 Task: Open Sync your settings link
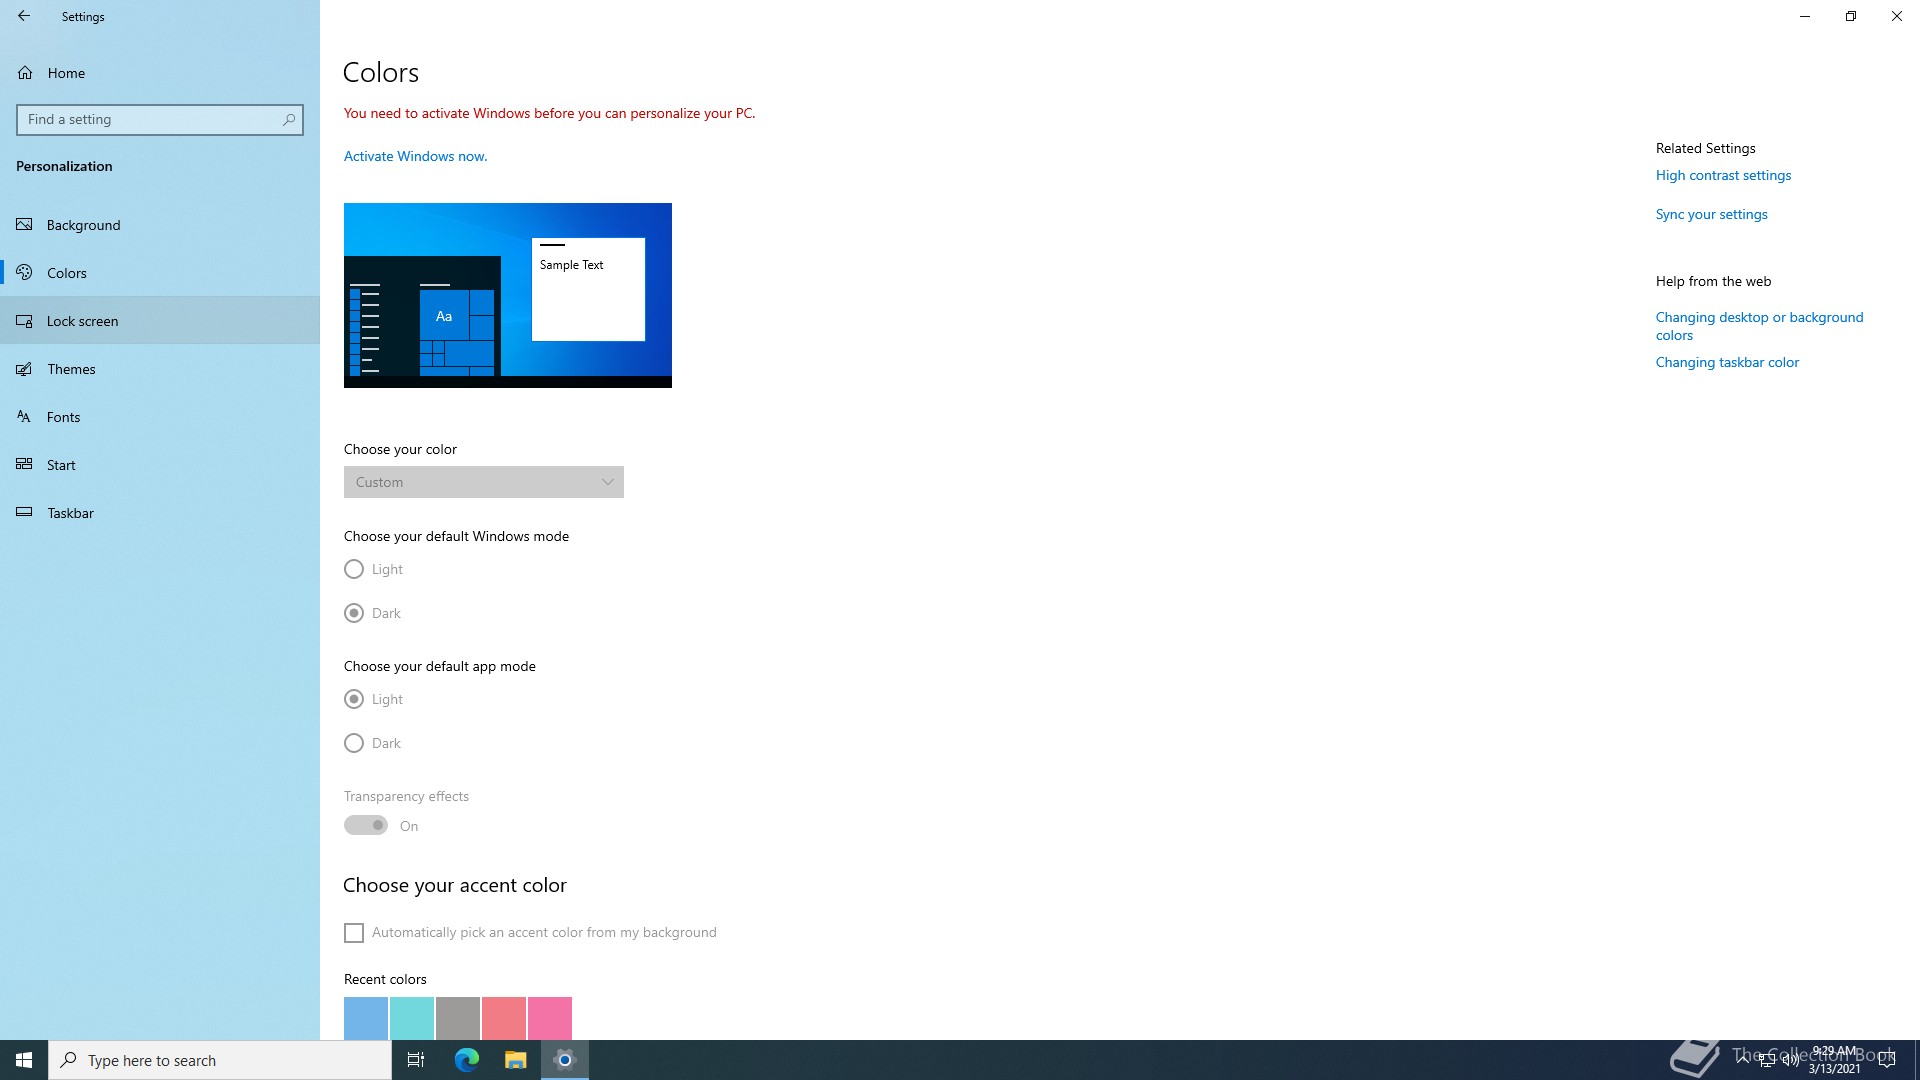coord(1711,214)
